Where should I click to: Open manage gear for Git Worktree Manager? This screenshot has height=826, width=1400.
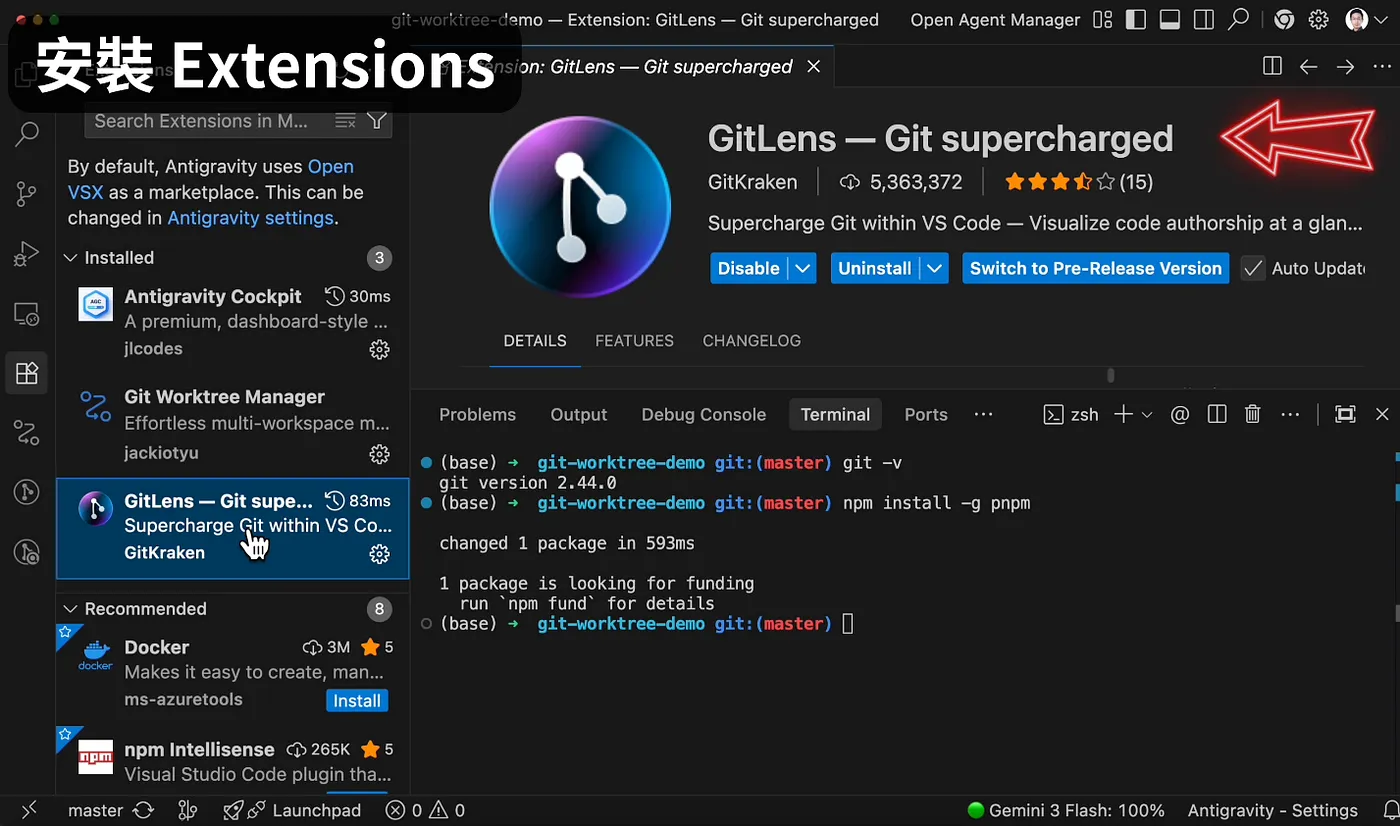(379, 453)
